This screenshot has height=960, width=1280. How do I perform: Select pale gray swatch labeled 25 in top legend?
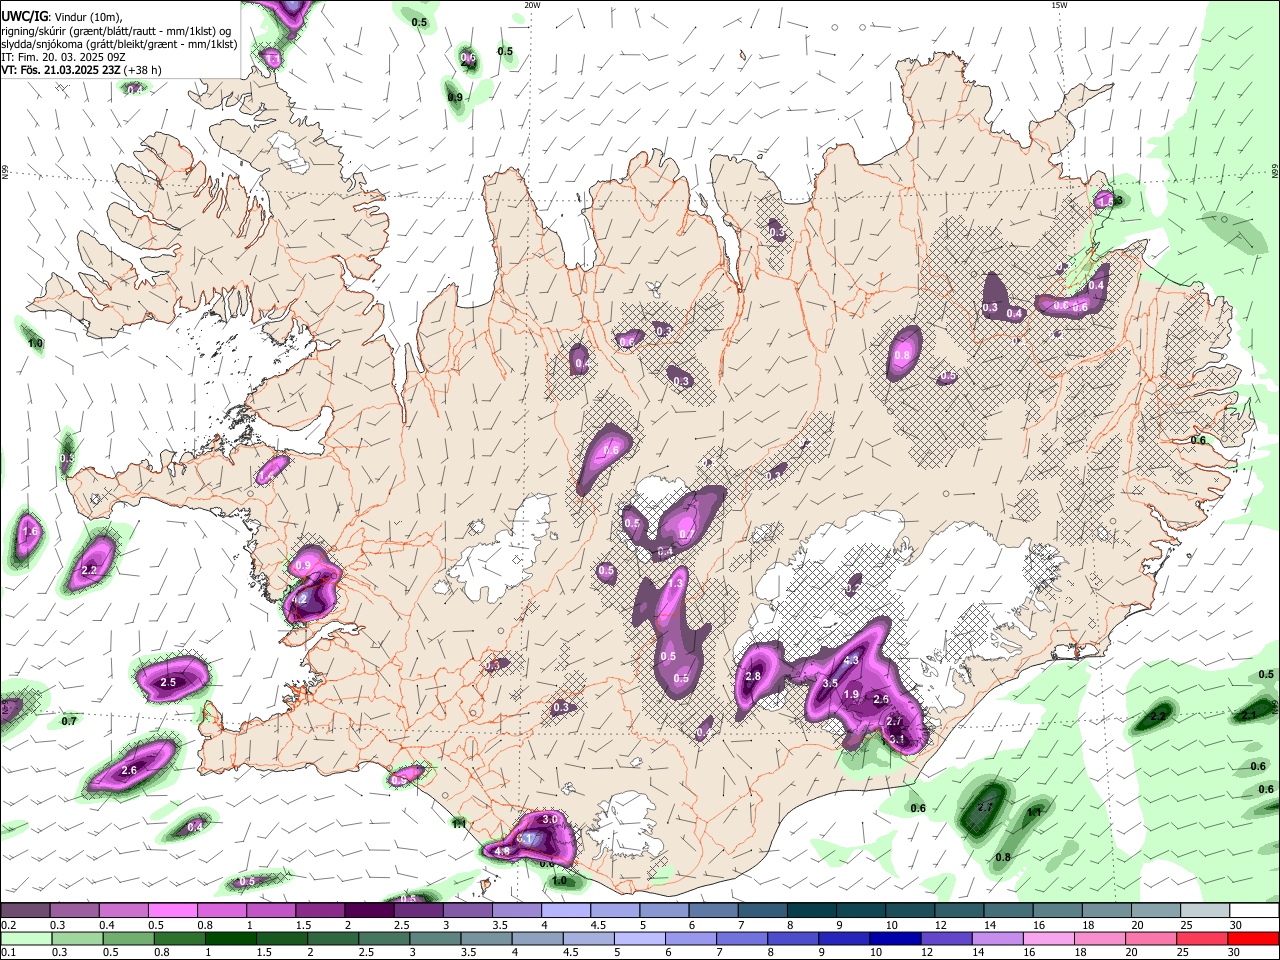pyautogui.click(x=1205, y=911)
